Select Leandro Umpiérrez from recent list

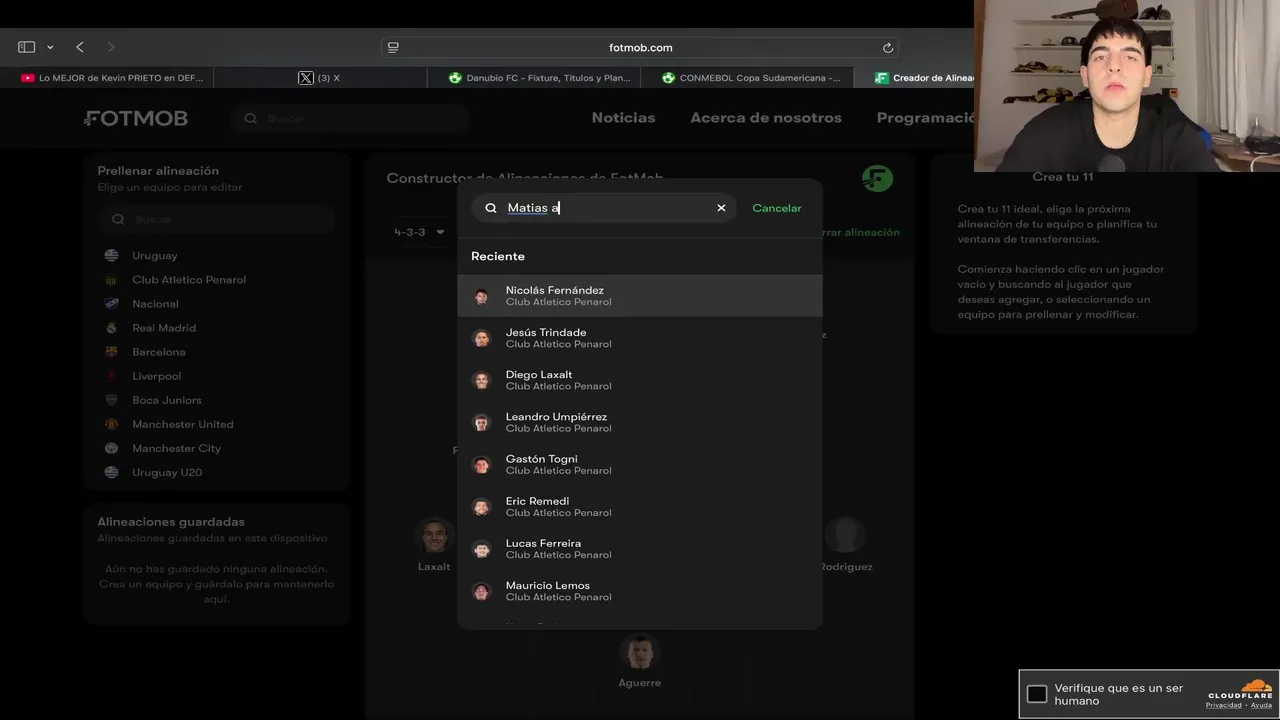(x=640, y=422)
